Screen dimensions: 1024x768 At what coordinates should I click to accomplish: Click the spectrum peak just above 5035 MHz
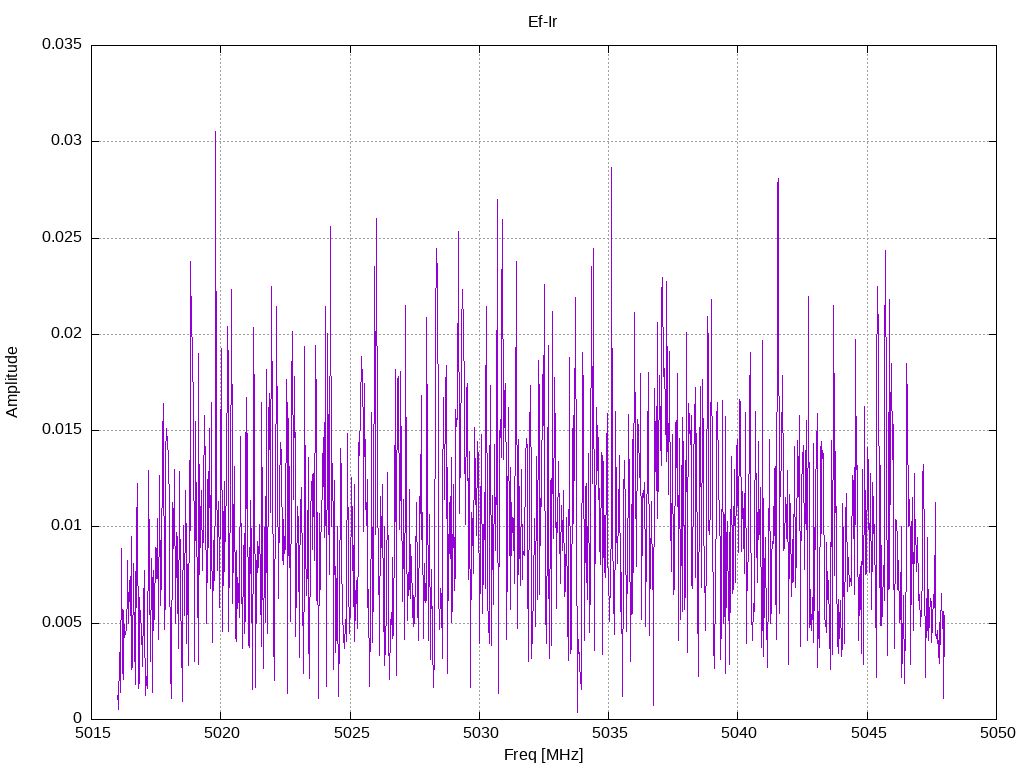click(x=611, y=168)
